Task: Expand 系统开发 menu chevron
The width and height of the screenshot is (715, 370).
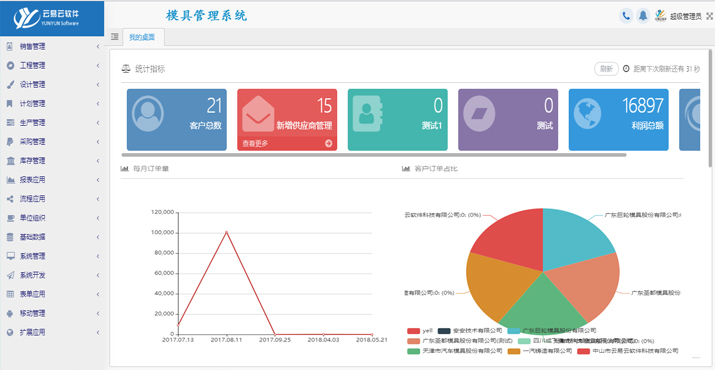Action: [98, 276]
